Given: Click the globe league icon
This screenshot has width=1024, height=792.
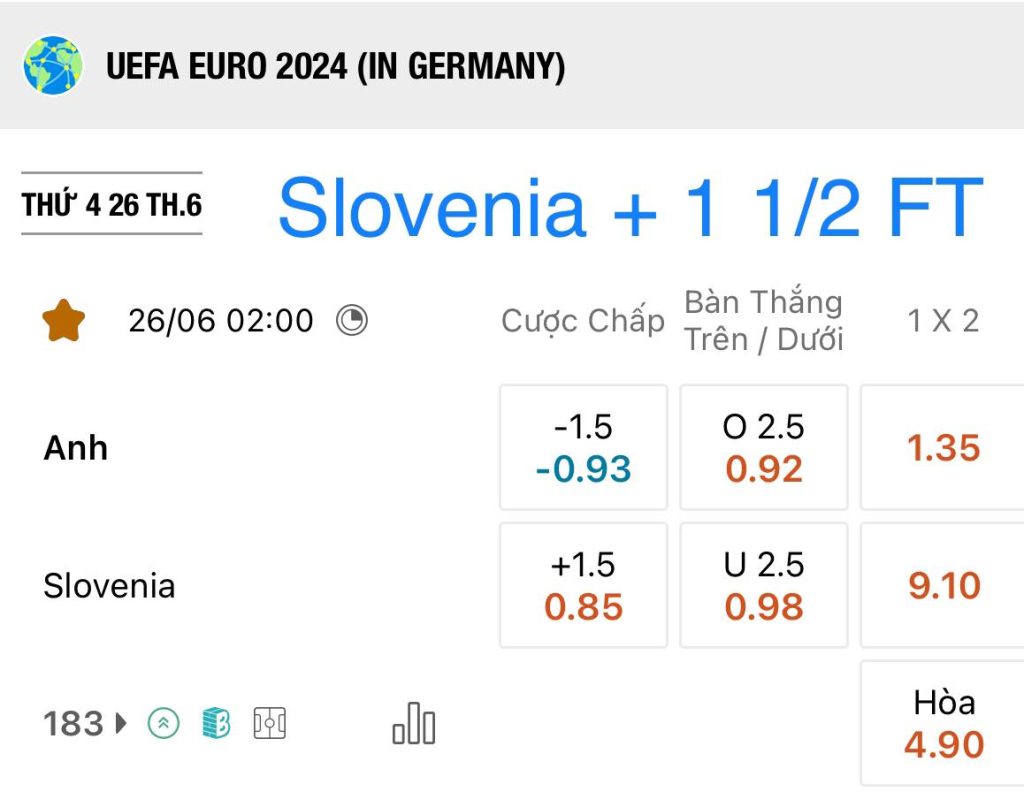Looking at the screenshot, I should (x=53, y=65).
